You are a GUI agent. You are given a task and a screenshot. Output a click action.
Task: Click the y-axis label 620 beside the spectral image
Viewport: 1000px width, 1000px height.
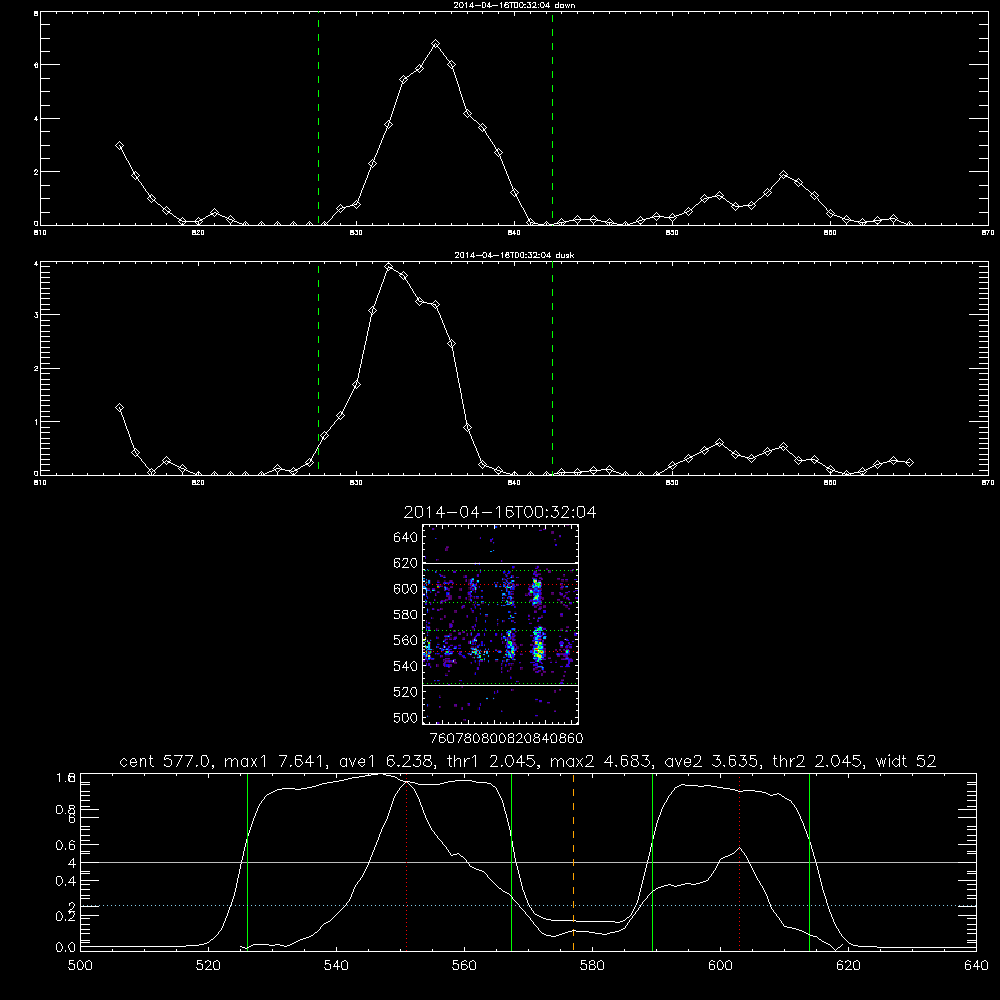coord(406,563)
